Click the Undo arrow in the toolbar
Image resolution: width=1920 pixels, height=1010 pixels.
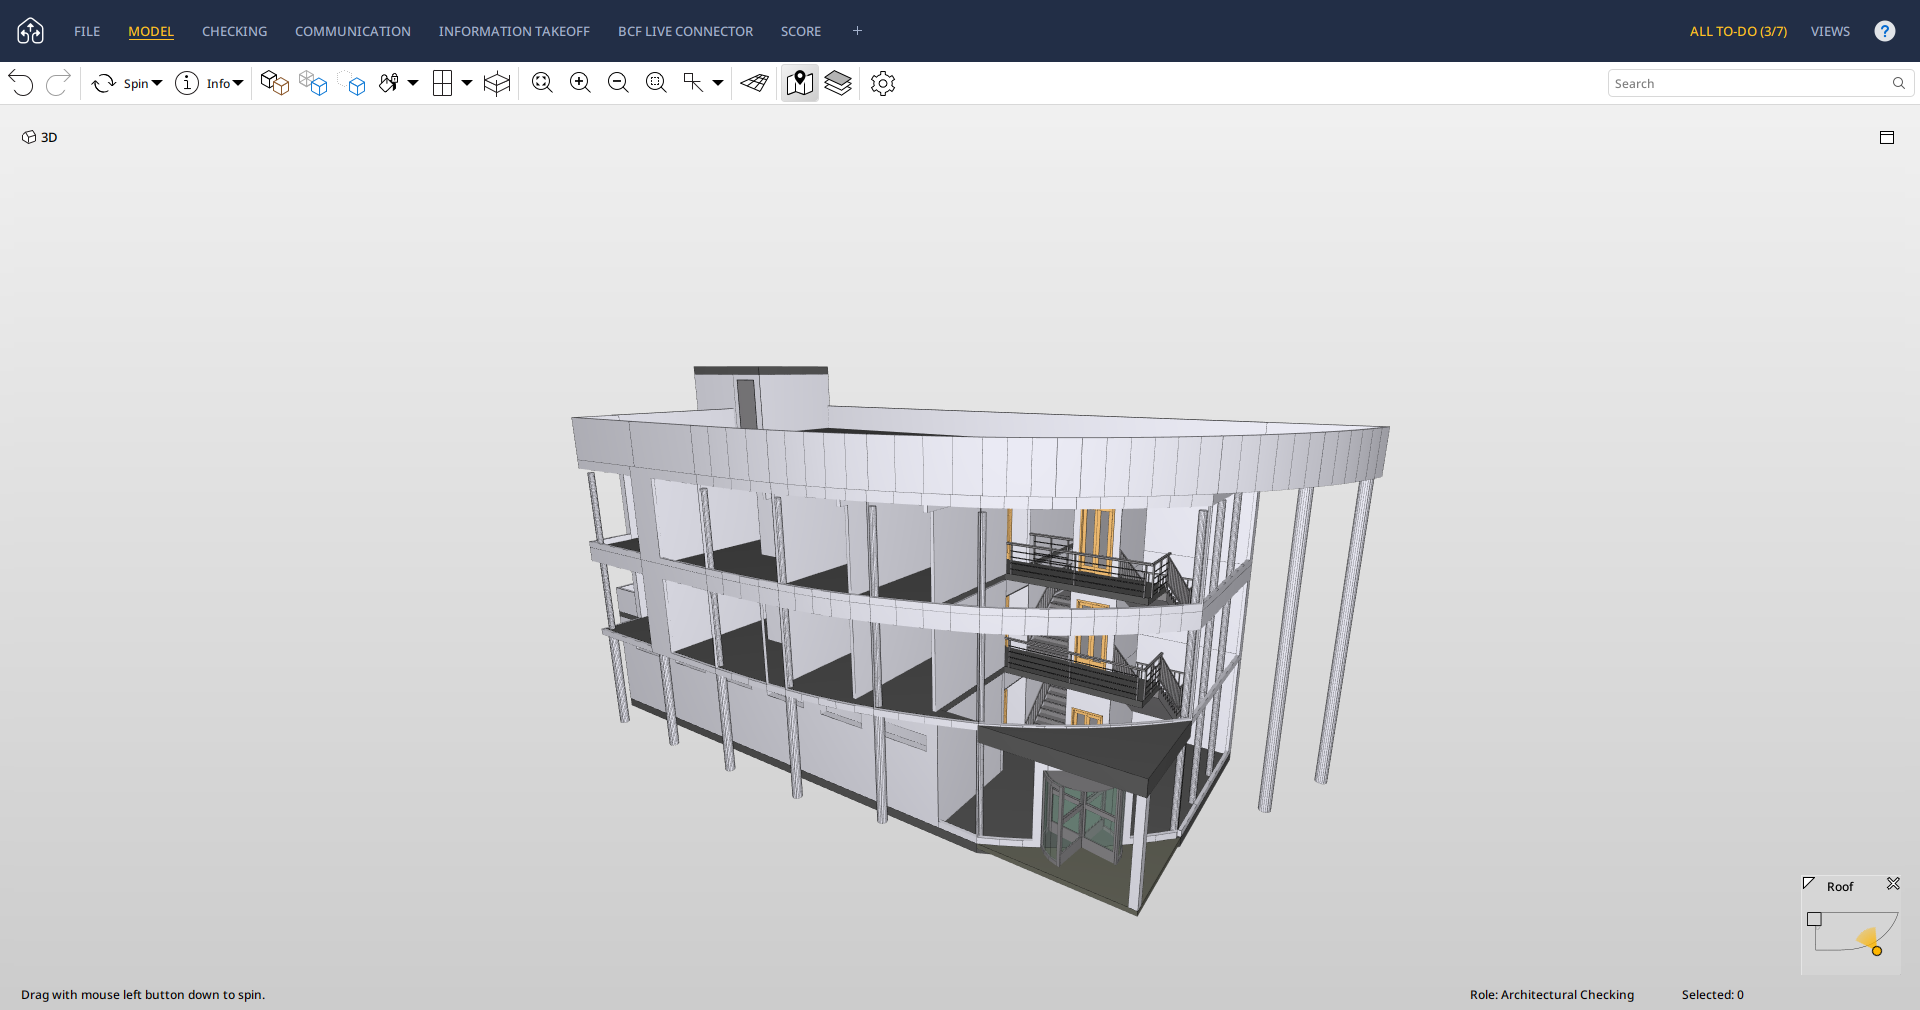click(21, 83)
